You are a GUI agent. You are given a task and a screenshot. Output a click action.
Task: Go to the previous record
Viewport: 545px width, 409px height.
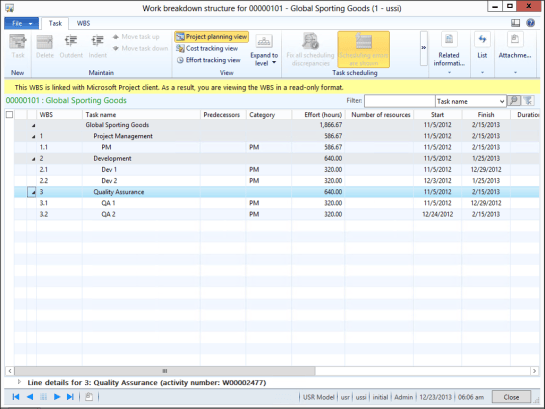pos(30,396)
